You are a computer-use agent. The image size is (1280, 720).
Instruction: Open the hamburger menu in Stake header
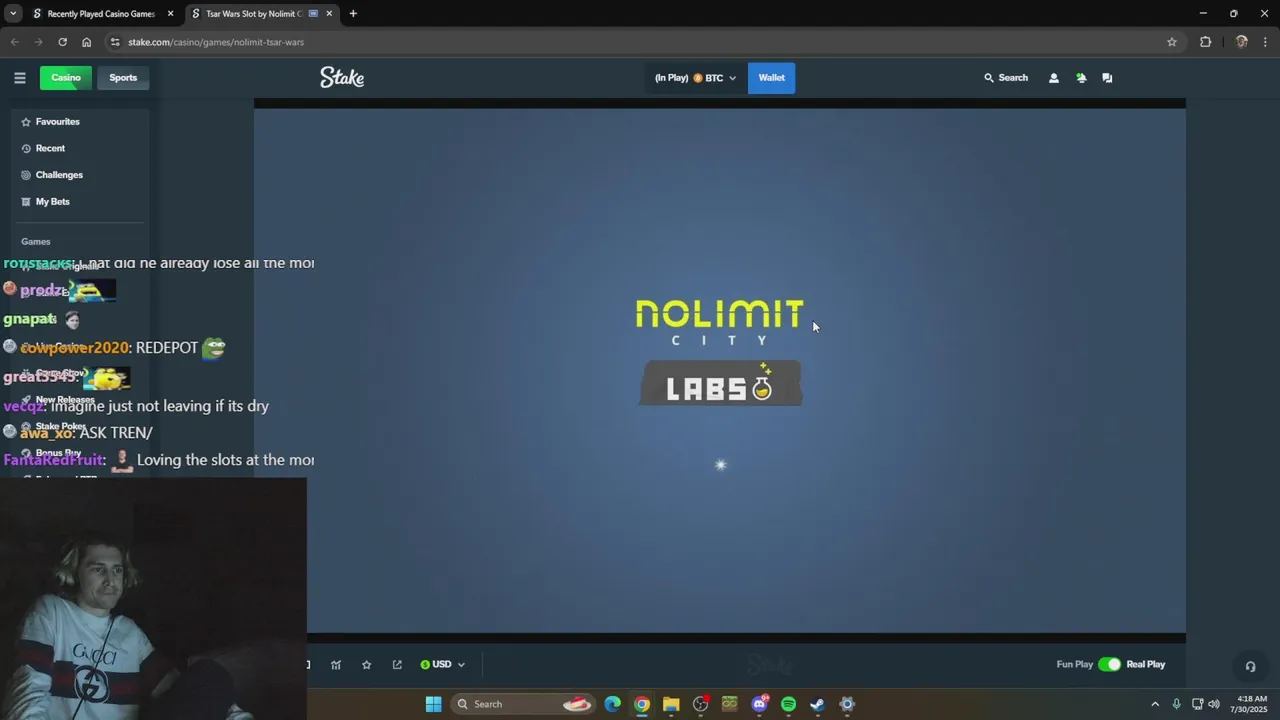20,78
